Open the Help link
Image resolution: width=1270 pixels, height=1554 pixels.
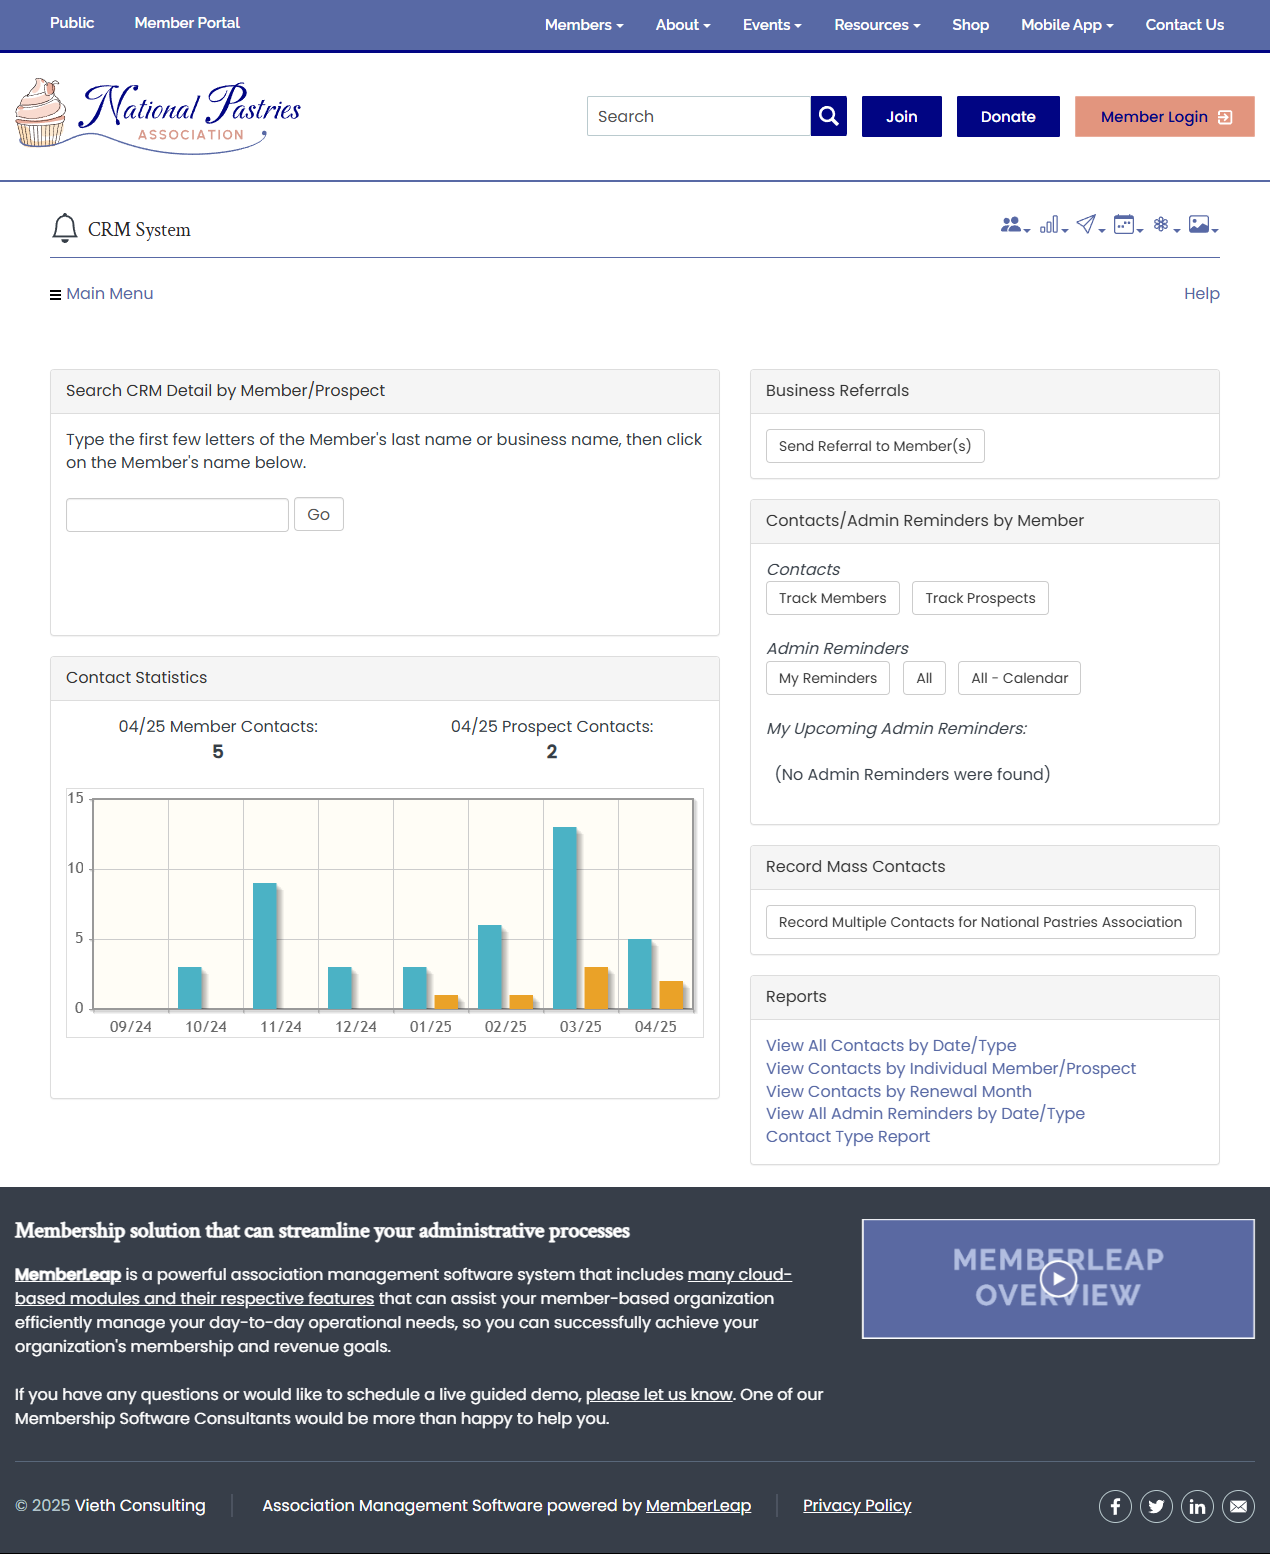(x=1202, y=294)
